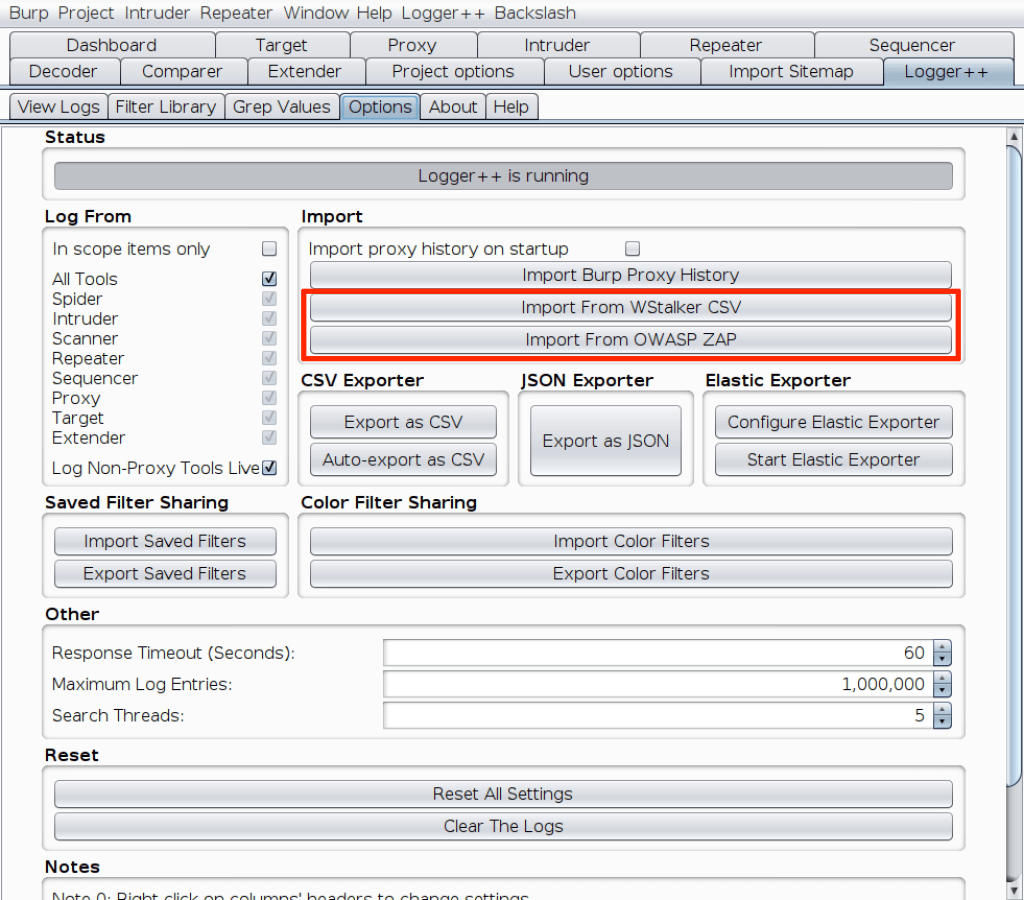Uncheck the All Tools checkbox

(268, 279)
